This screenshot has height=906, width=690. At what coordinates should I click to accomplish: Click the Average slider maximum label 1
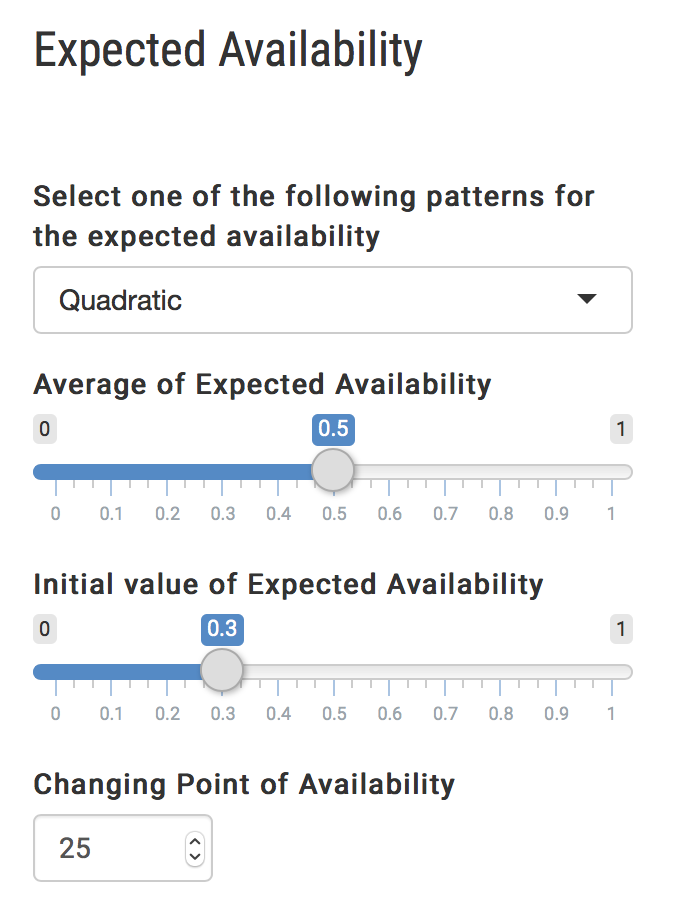(x=621, y=430)
